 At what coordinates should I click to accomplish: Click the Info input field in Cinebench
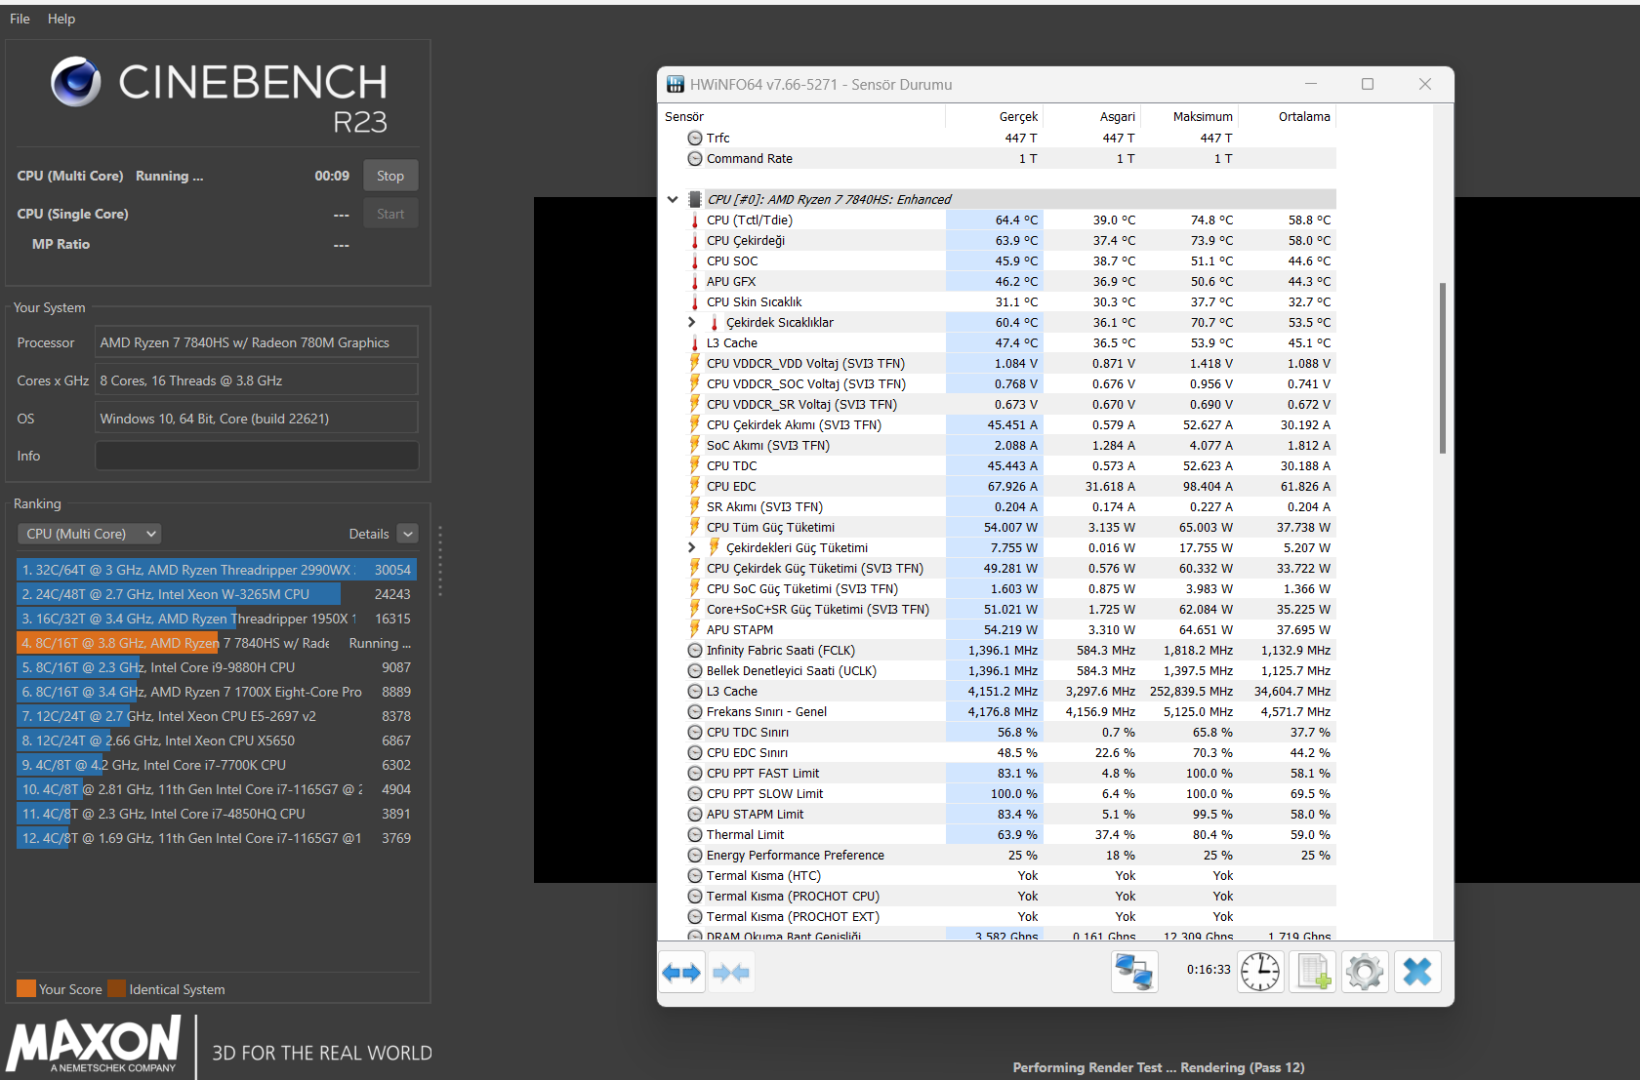tap(256, 456)
